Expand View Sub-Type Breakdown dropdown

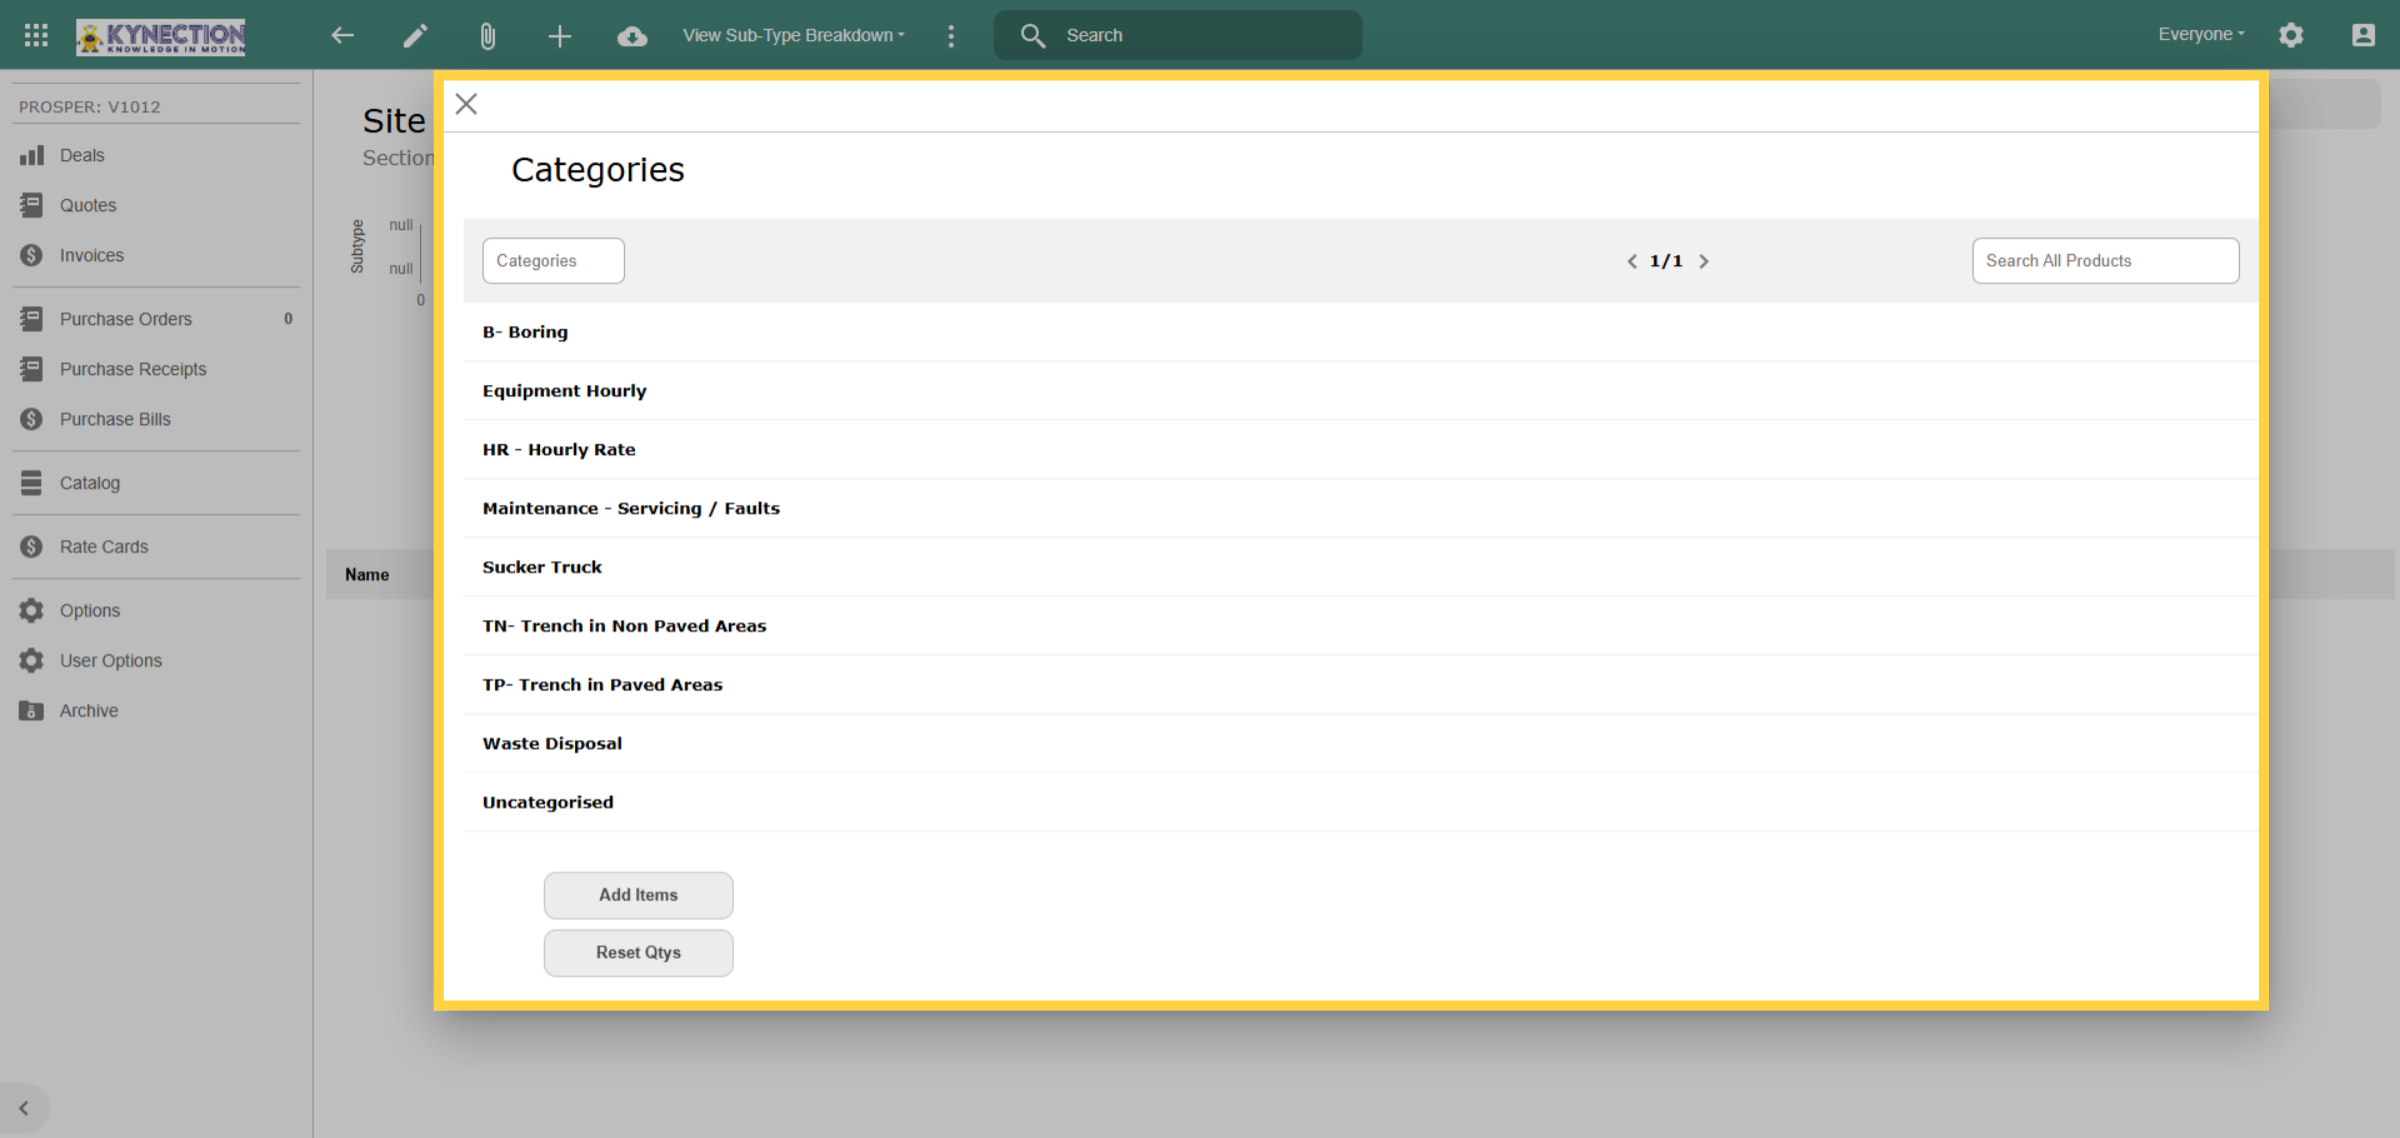[794, 36]
